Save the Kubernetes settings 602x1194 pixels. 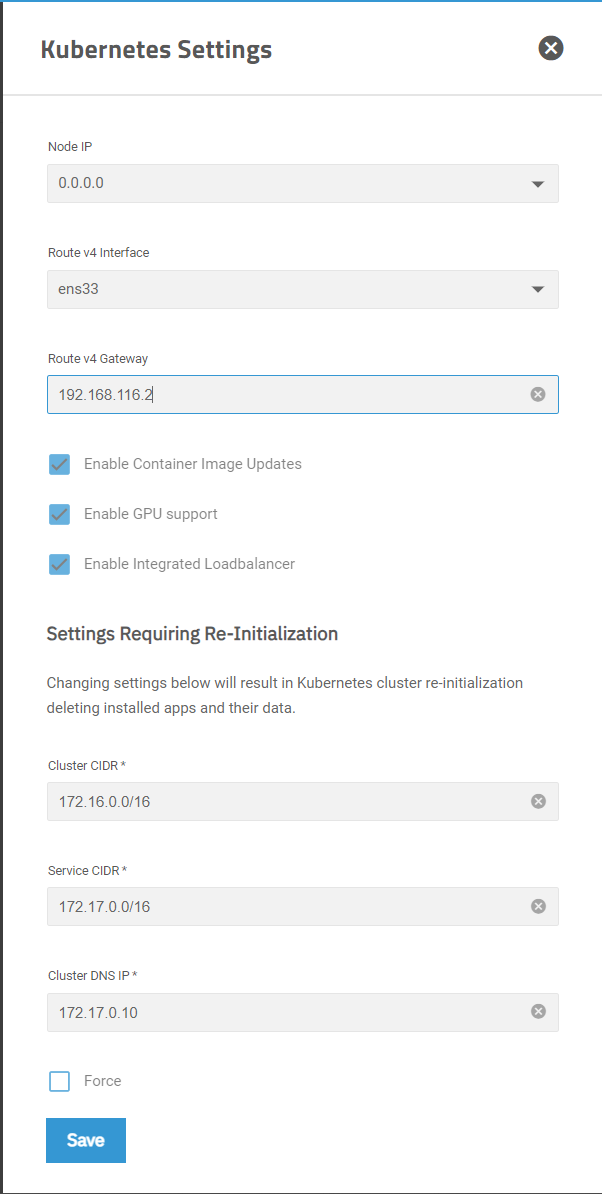tap(85, 1140)
